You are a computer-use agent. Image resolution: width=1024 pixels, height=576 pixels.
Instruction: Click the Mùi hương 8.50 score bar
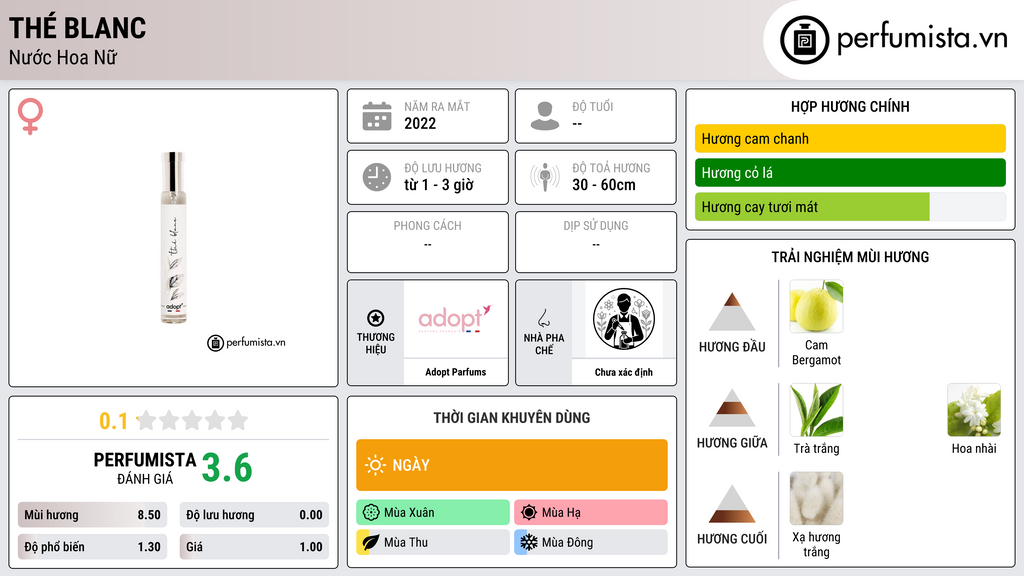[93, 515]
